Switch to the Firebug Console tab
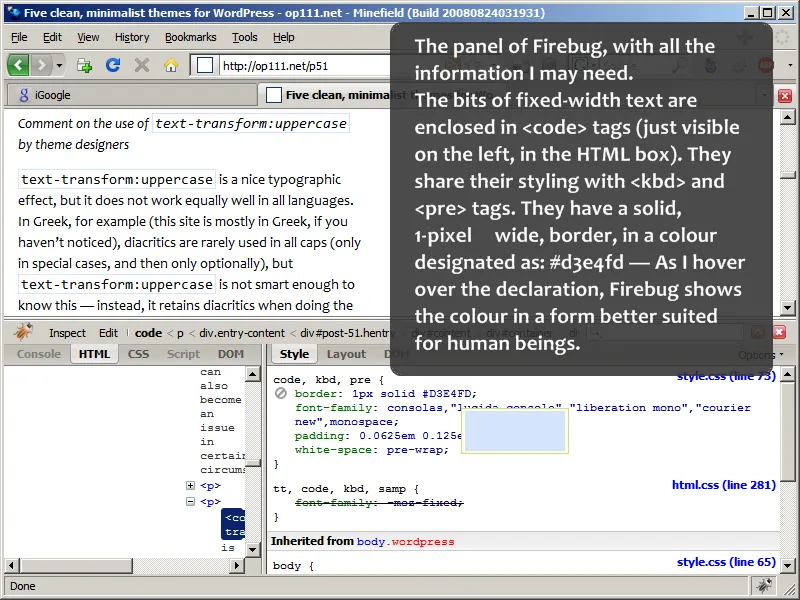The height and width of the screenshot is (600, 800). click(x=39, y=354)
